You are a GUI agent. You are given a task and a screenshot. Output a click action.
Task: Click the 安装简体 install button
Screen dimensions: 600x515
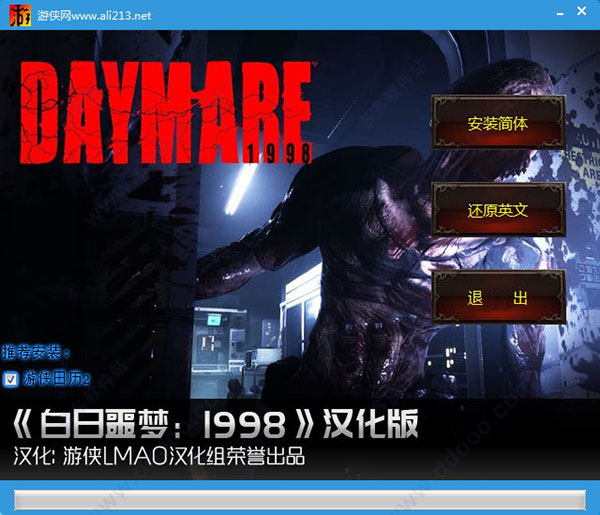[498, 123]
